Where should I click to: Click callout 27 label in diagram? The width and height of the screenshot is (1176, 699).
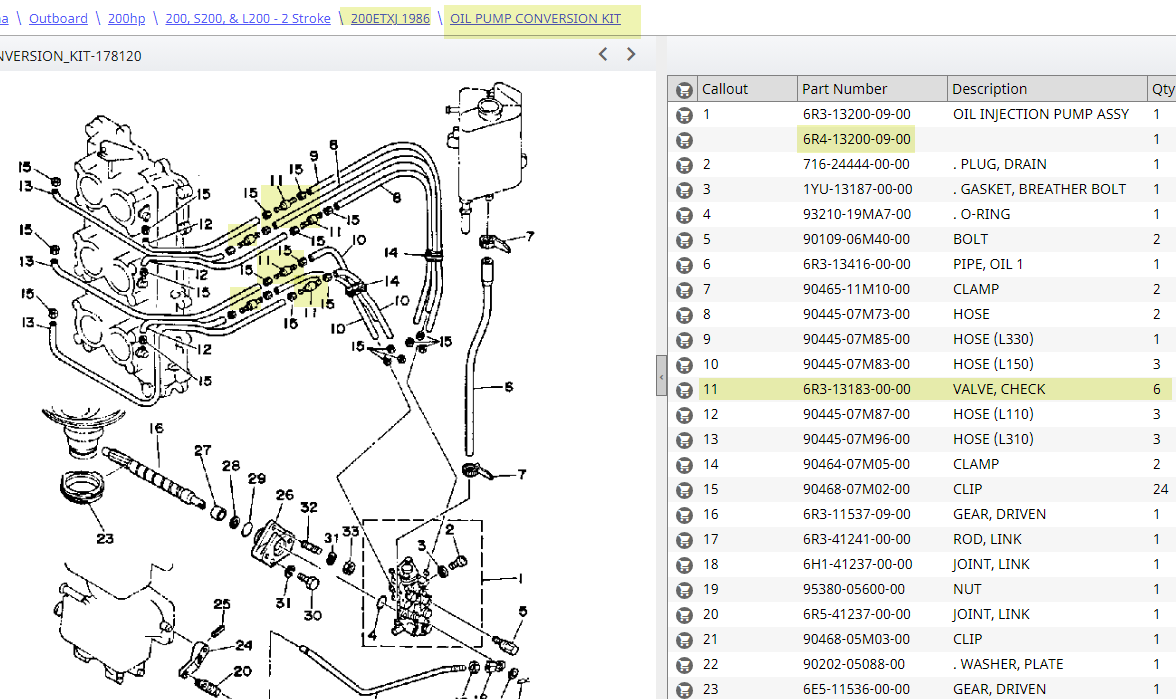202,450
